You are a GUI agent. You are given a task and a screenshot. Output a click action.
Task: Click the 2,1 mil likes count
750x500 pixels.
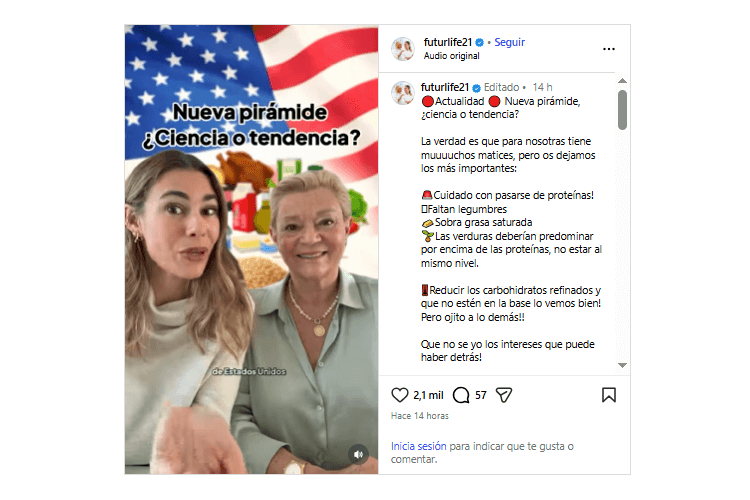429,395
